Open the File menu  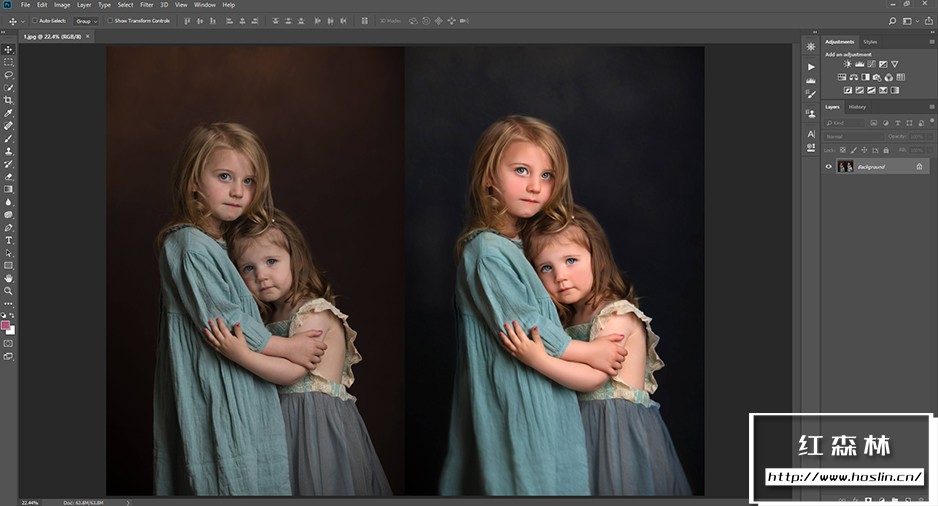coord(26,5)
